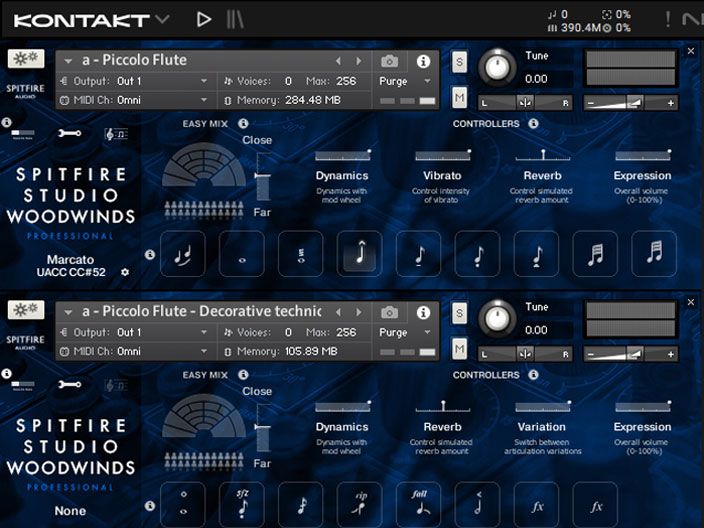Open info button in Piccolo Flute header
704x528 pixels.
coord(423,61)
